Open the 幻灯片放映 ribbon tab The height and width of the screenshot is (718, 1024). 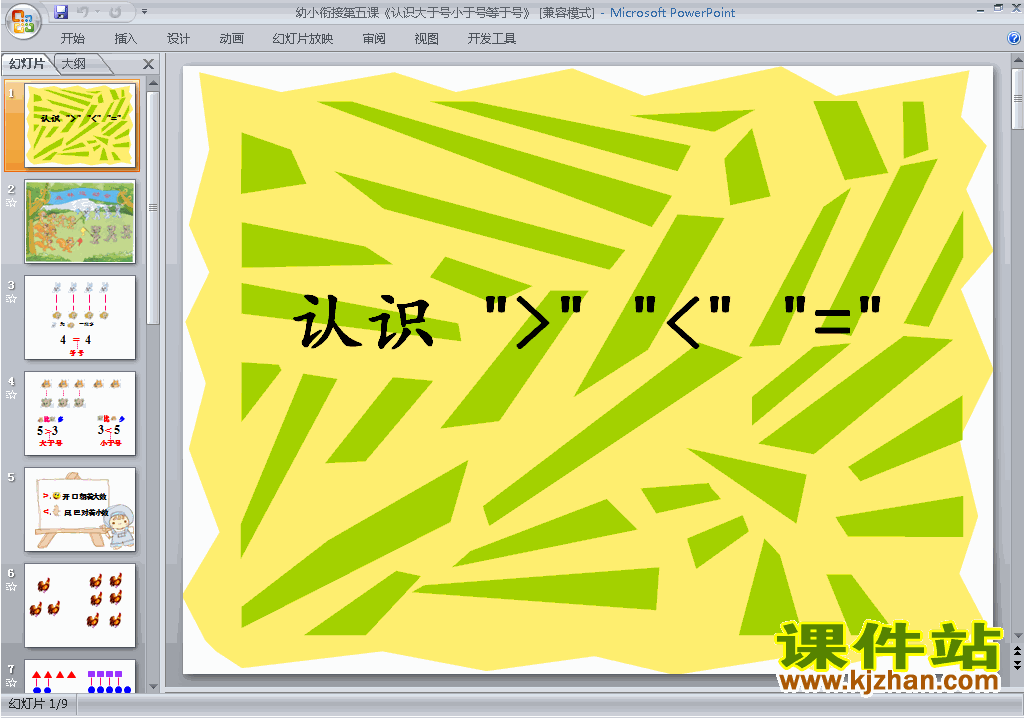point(302,39)
